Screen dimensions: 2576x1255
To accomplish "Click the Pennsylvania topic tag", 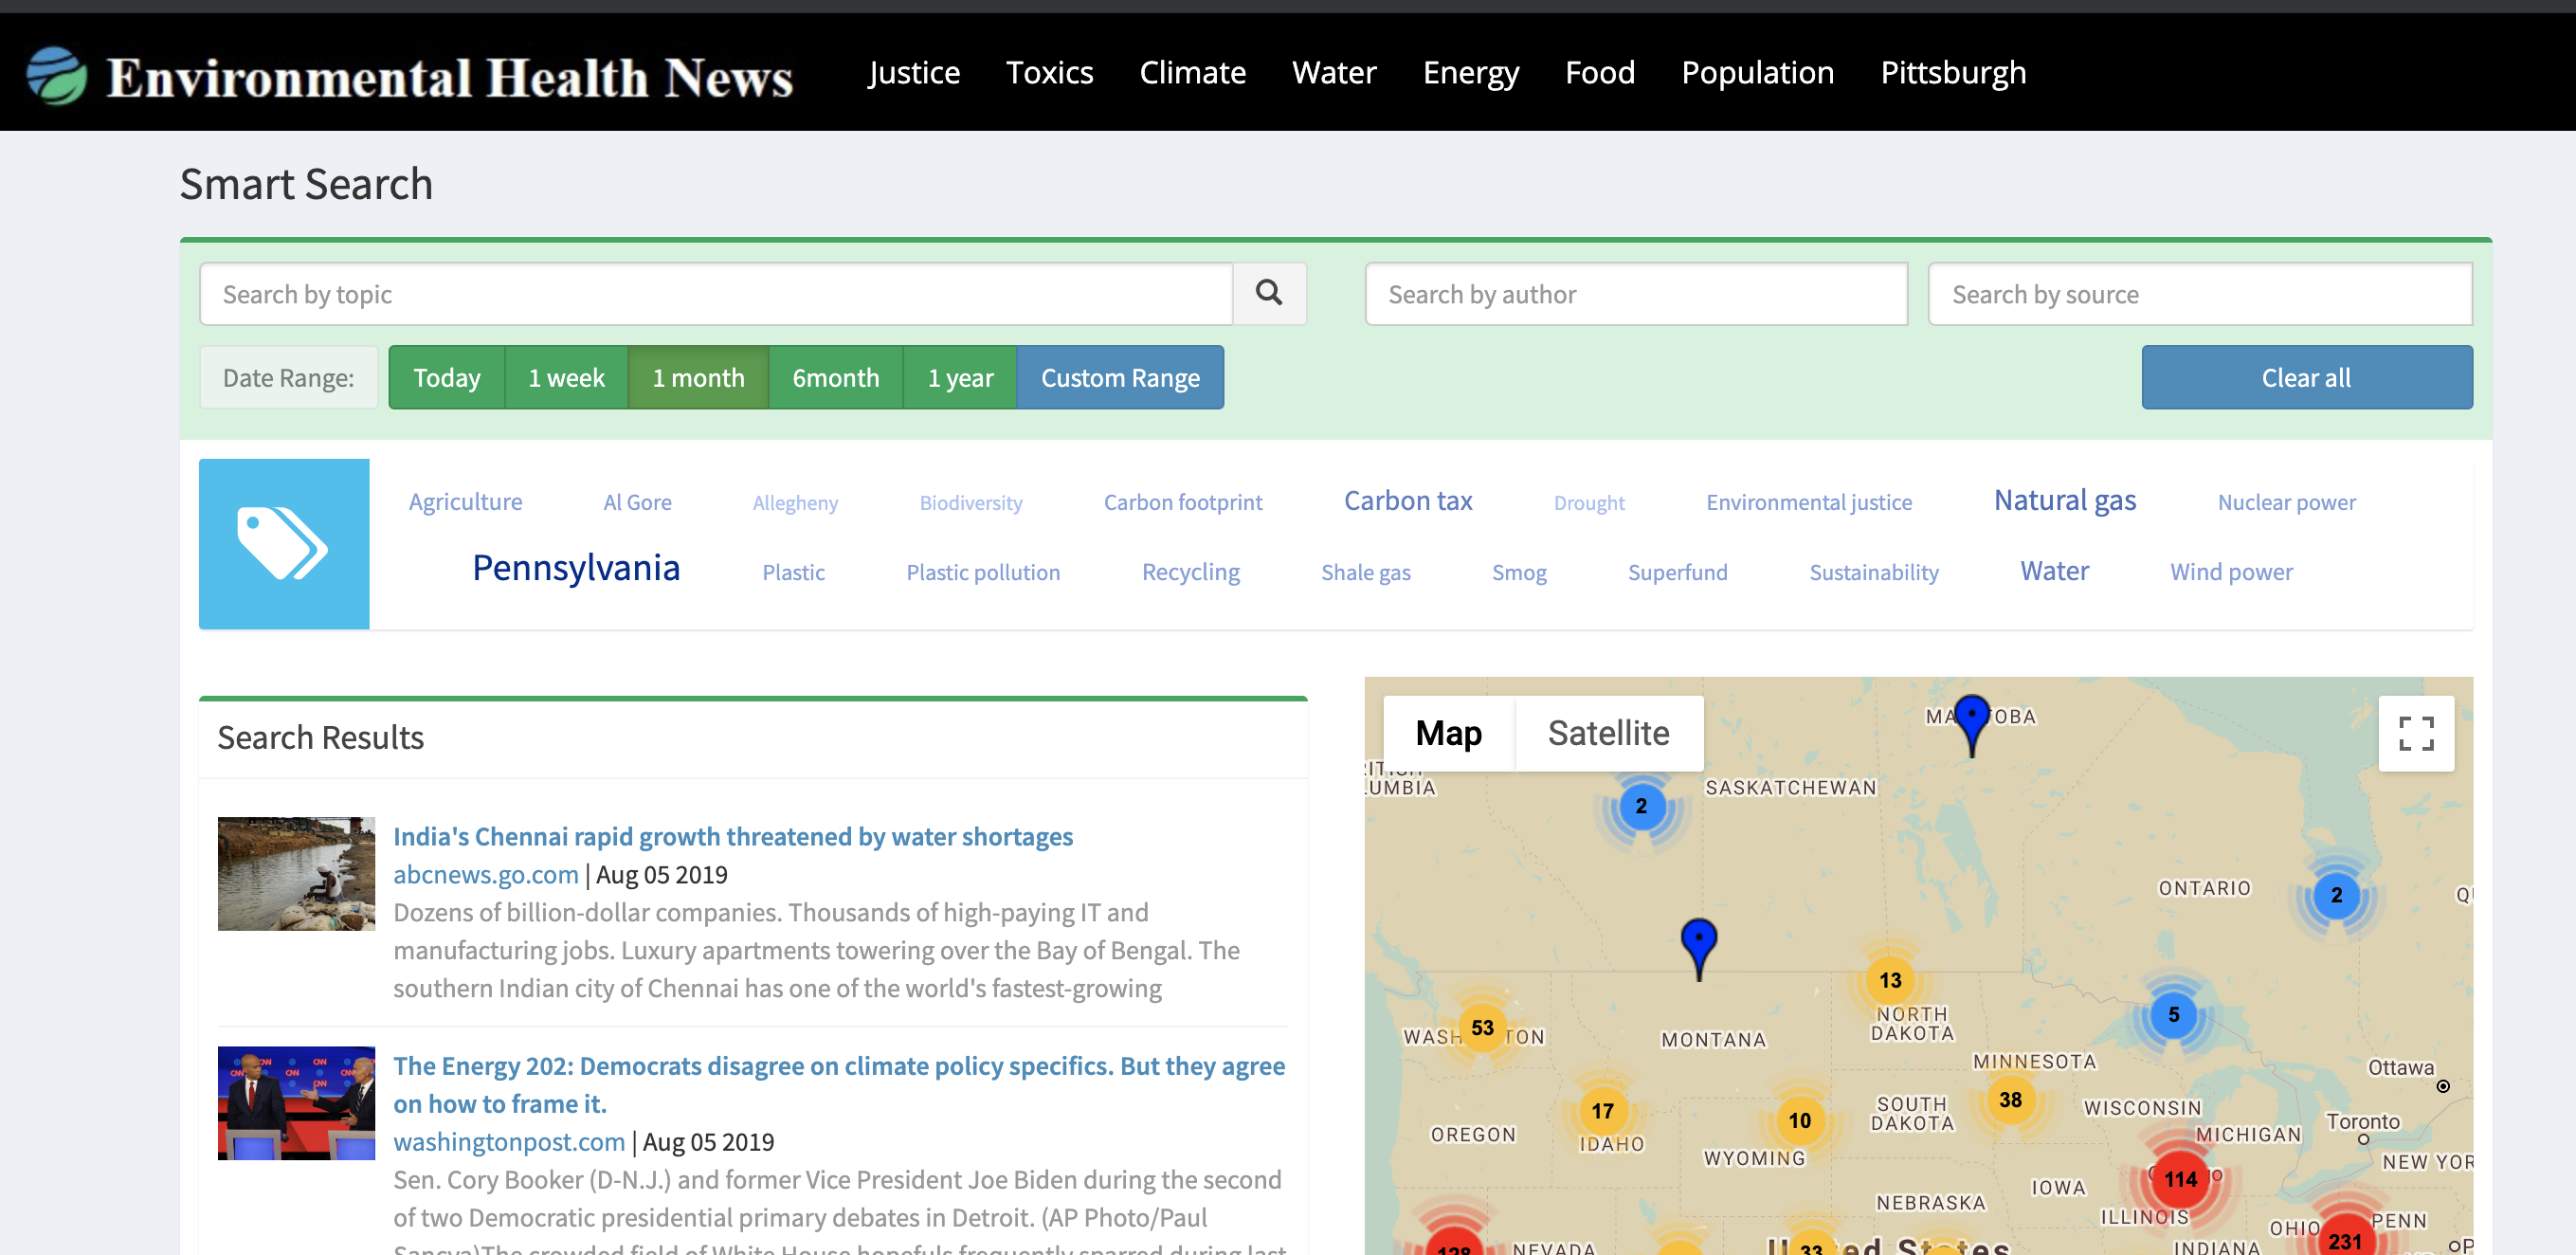I will tap(576, 568).
